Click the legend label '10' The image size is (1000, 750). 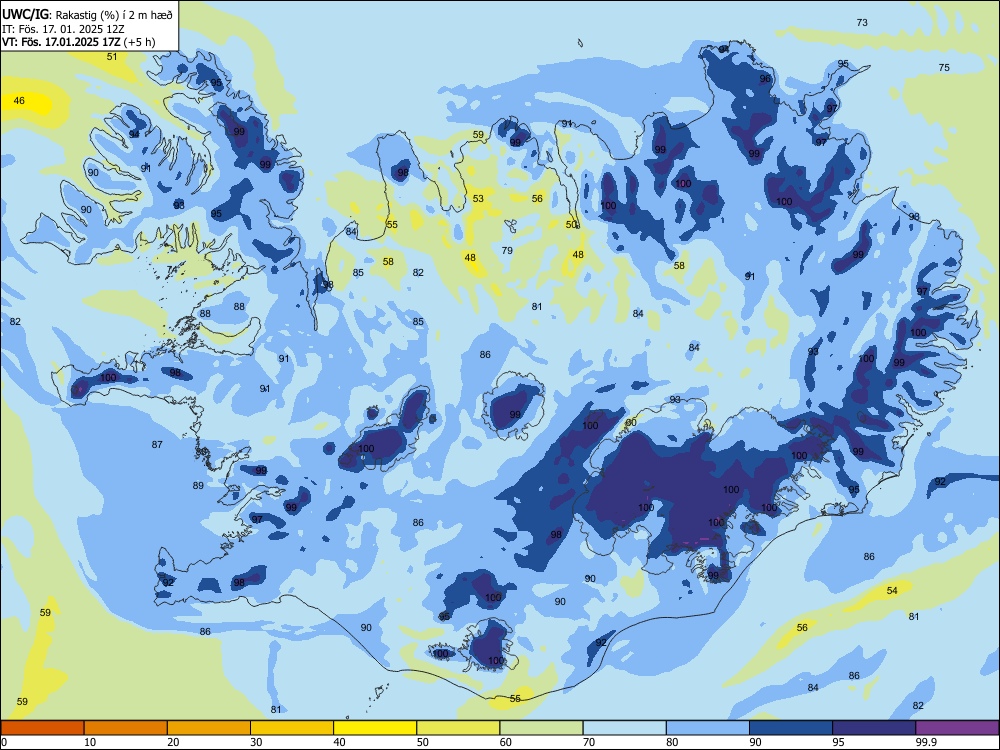90,742
